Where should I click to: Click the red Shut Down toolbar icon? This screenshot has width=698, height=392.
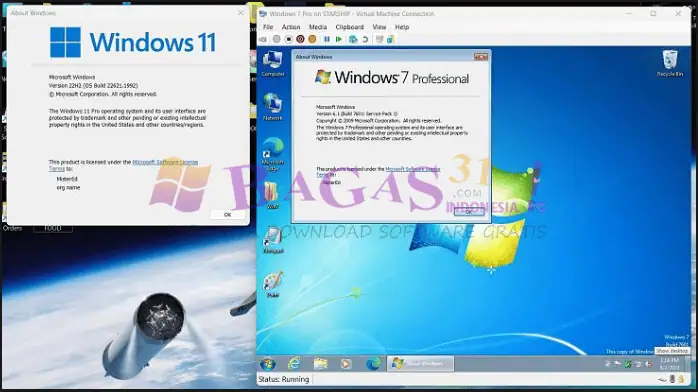point(300,40)
